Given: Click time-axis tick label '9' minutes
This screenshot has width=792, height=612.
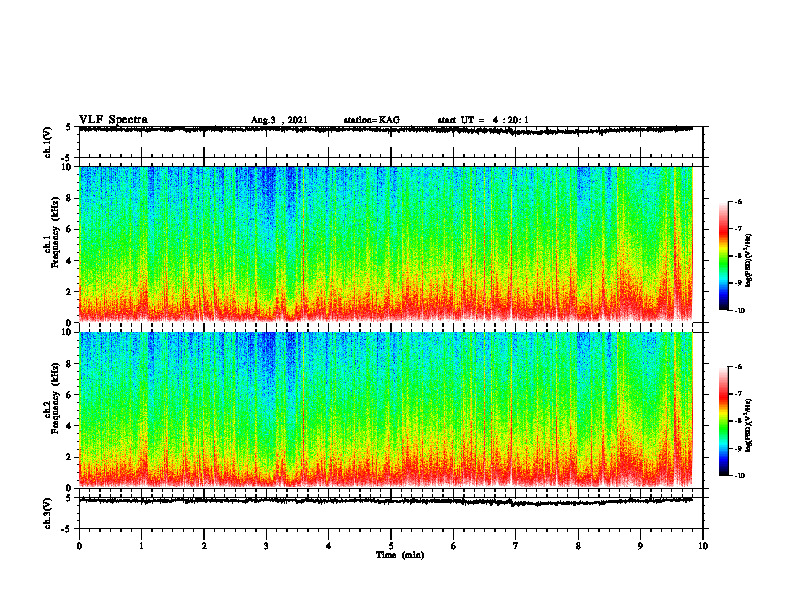Looking at the screenshot, I should pos(640,546).
